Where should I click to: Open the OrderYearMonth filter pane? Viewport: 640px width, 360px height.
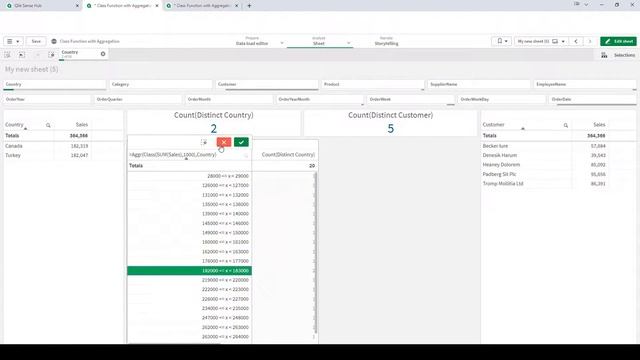(x=320, y=99)
